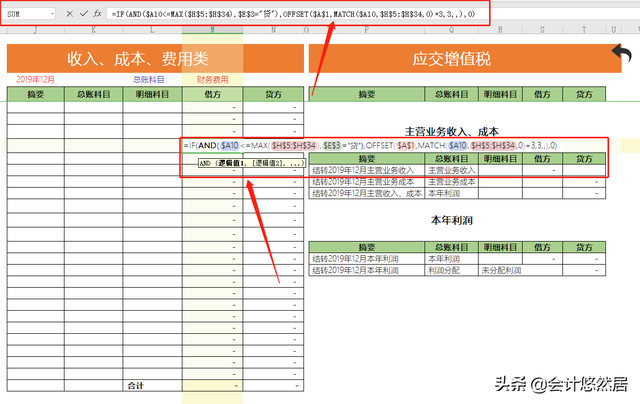Select column R header
640x404 pixels.
click(500, 30)
